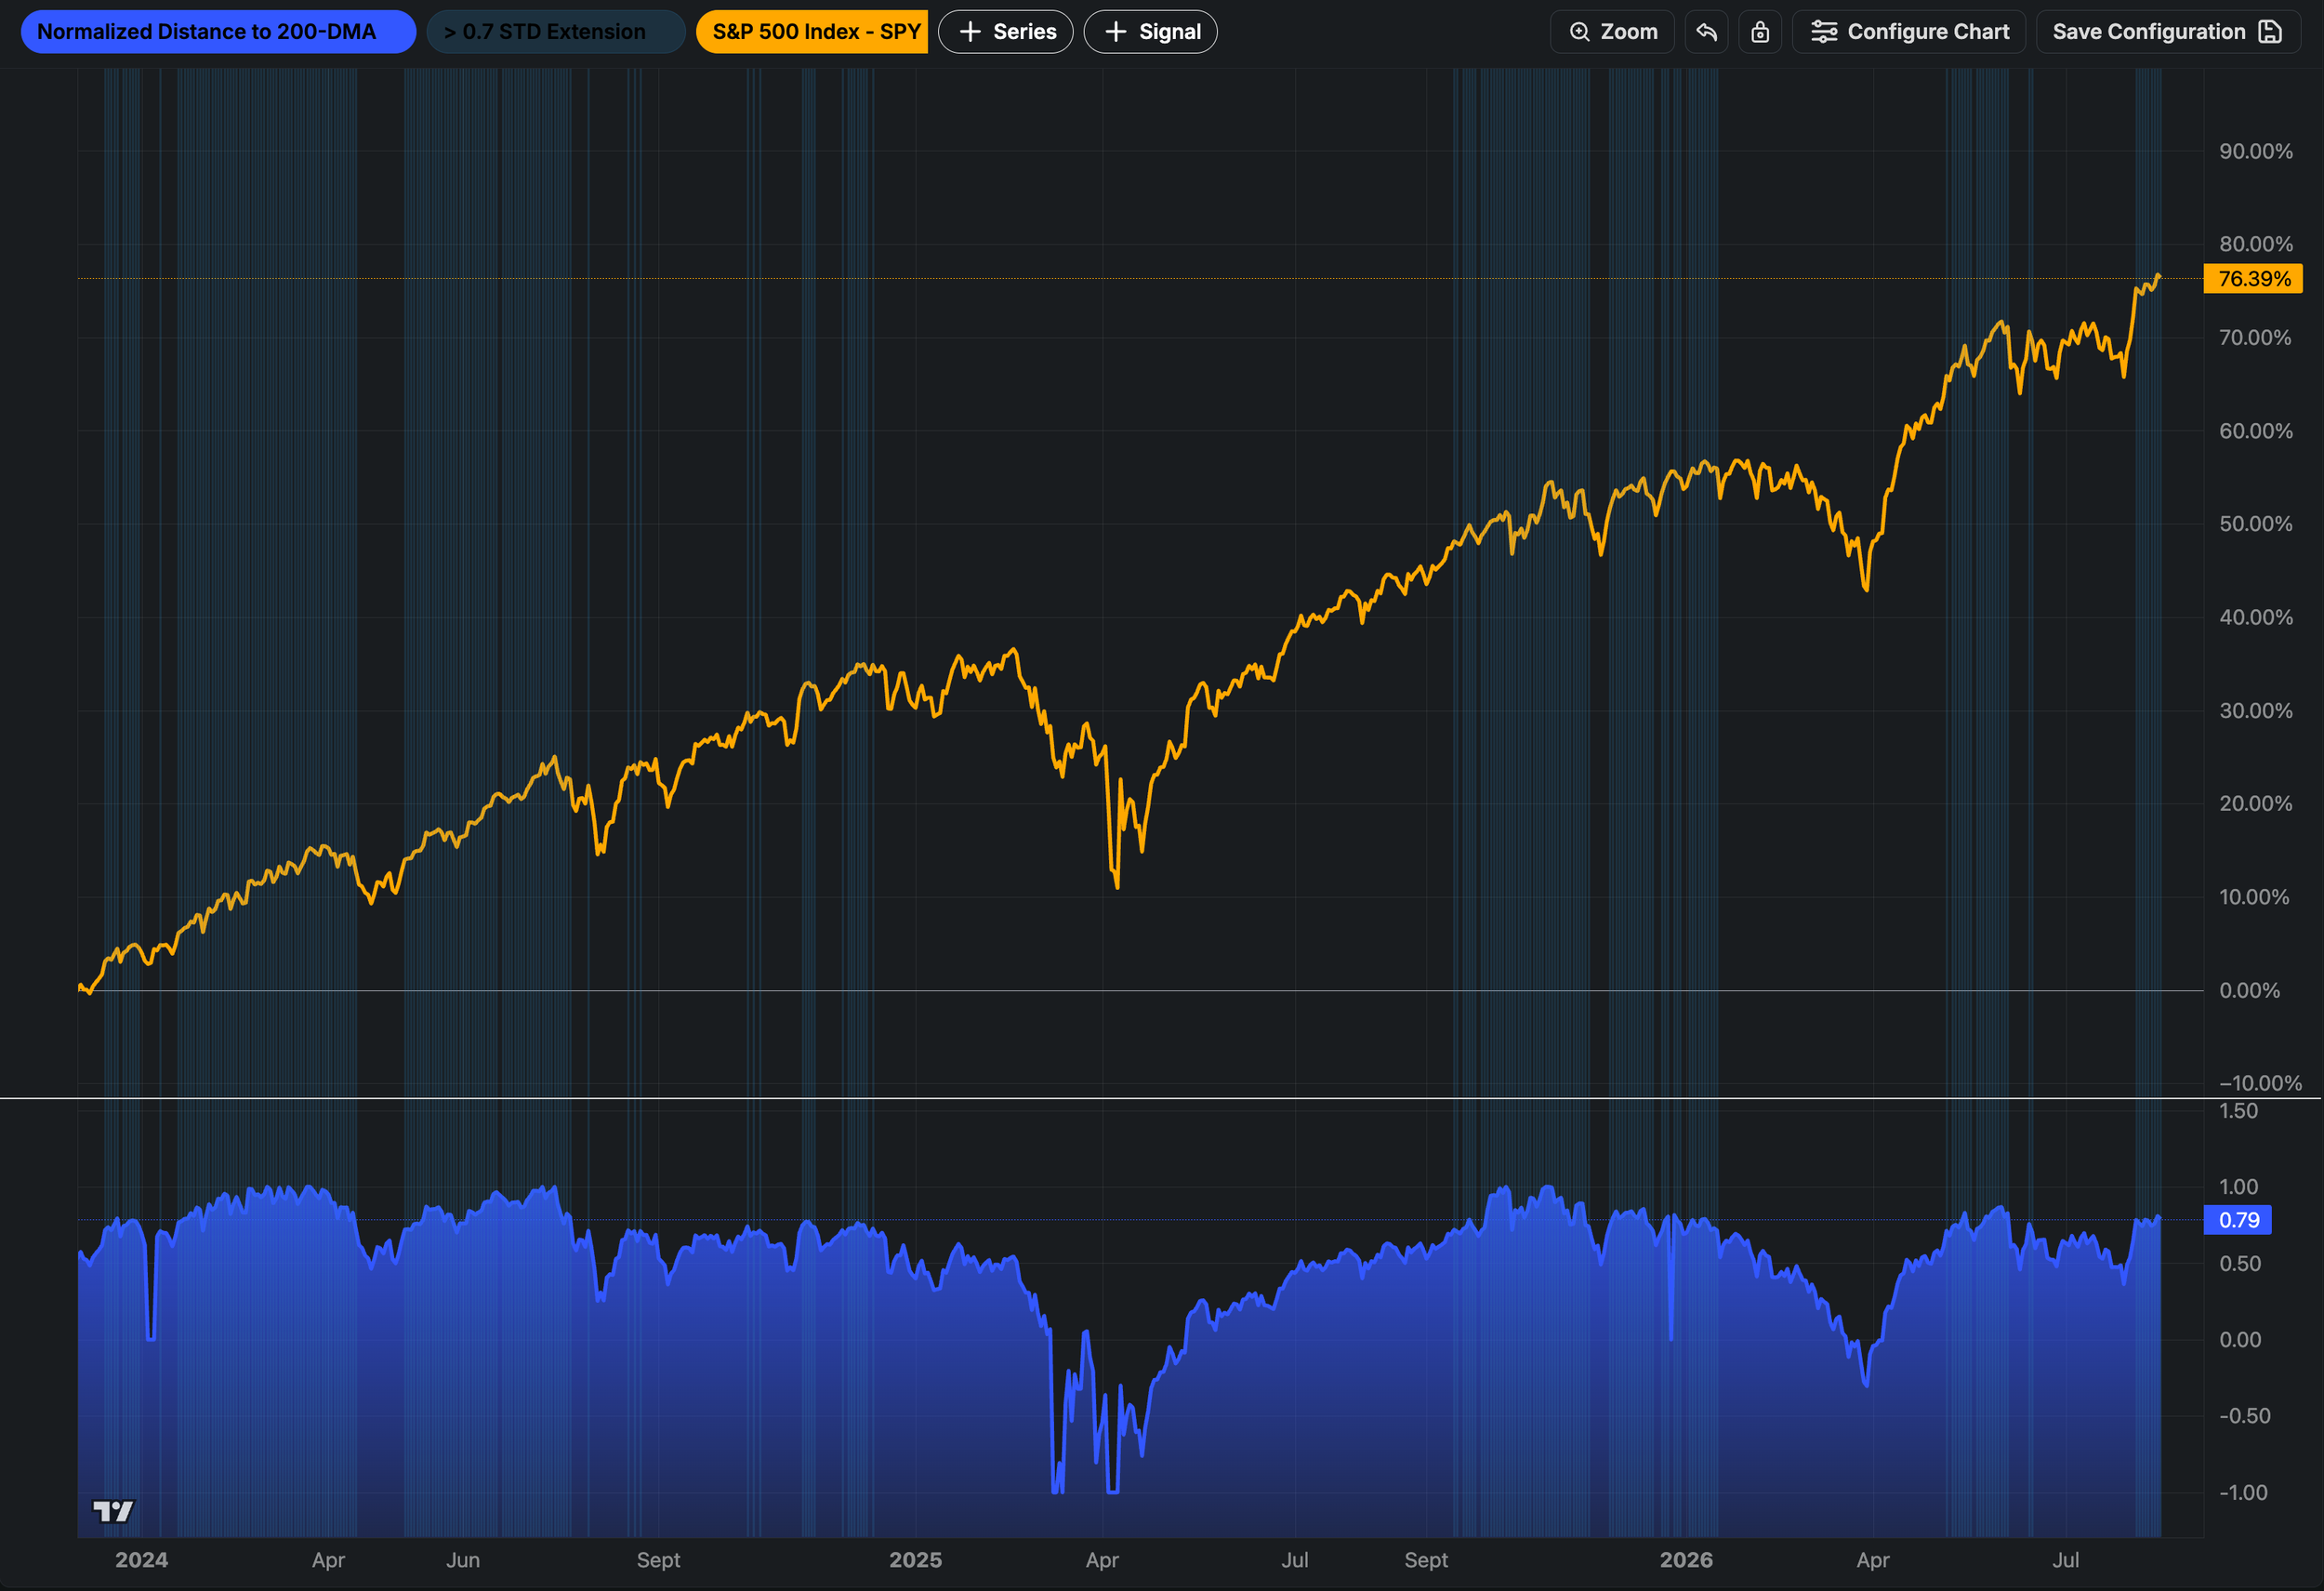Click the -1.00 indicator axis label

(2242, 1493)
